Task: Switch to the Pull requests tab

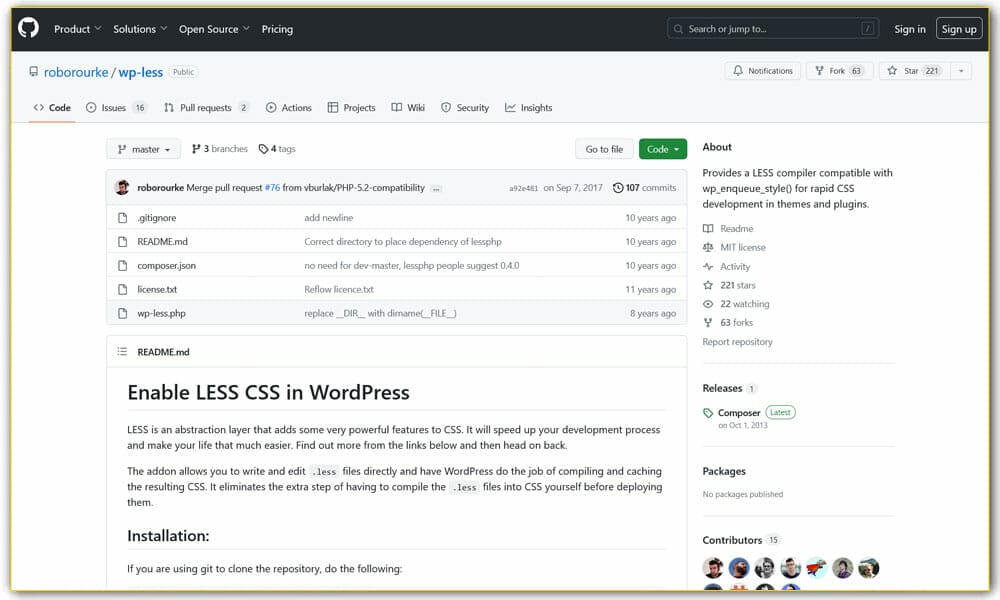Action: coord(206,107)
